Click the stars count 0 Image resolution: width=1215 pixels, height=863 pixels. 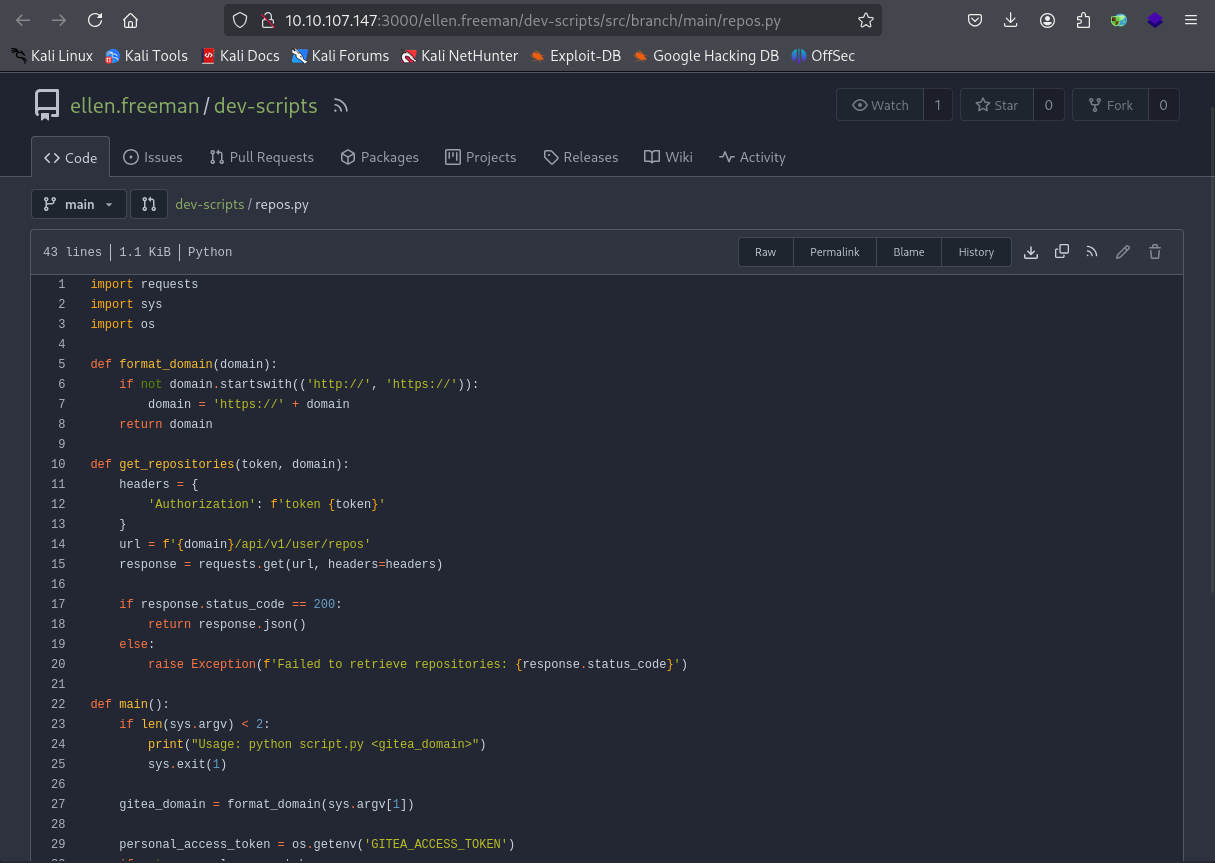pos(1048,105)
